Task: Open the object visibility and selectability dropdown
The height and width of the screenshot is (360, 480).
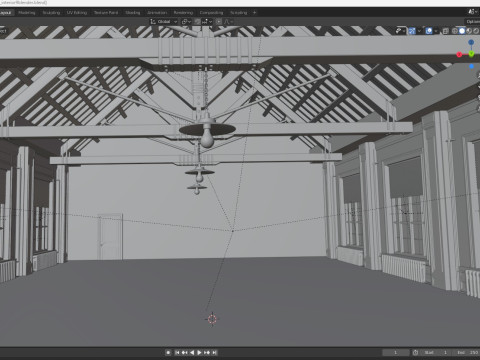Action: 400,31
